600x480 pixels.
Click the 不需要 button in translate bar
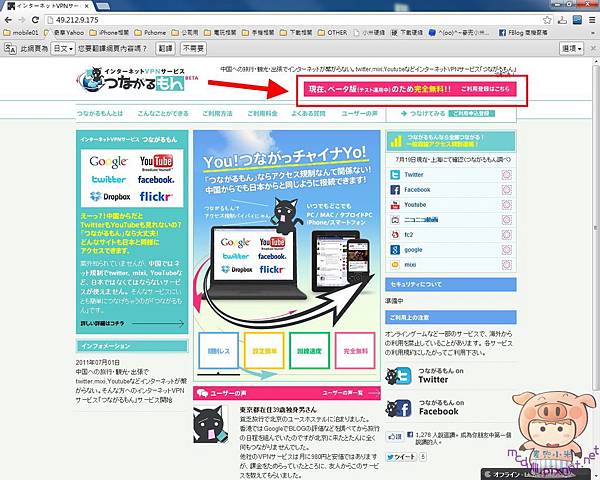(x=193, y=49)
